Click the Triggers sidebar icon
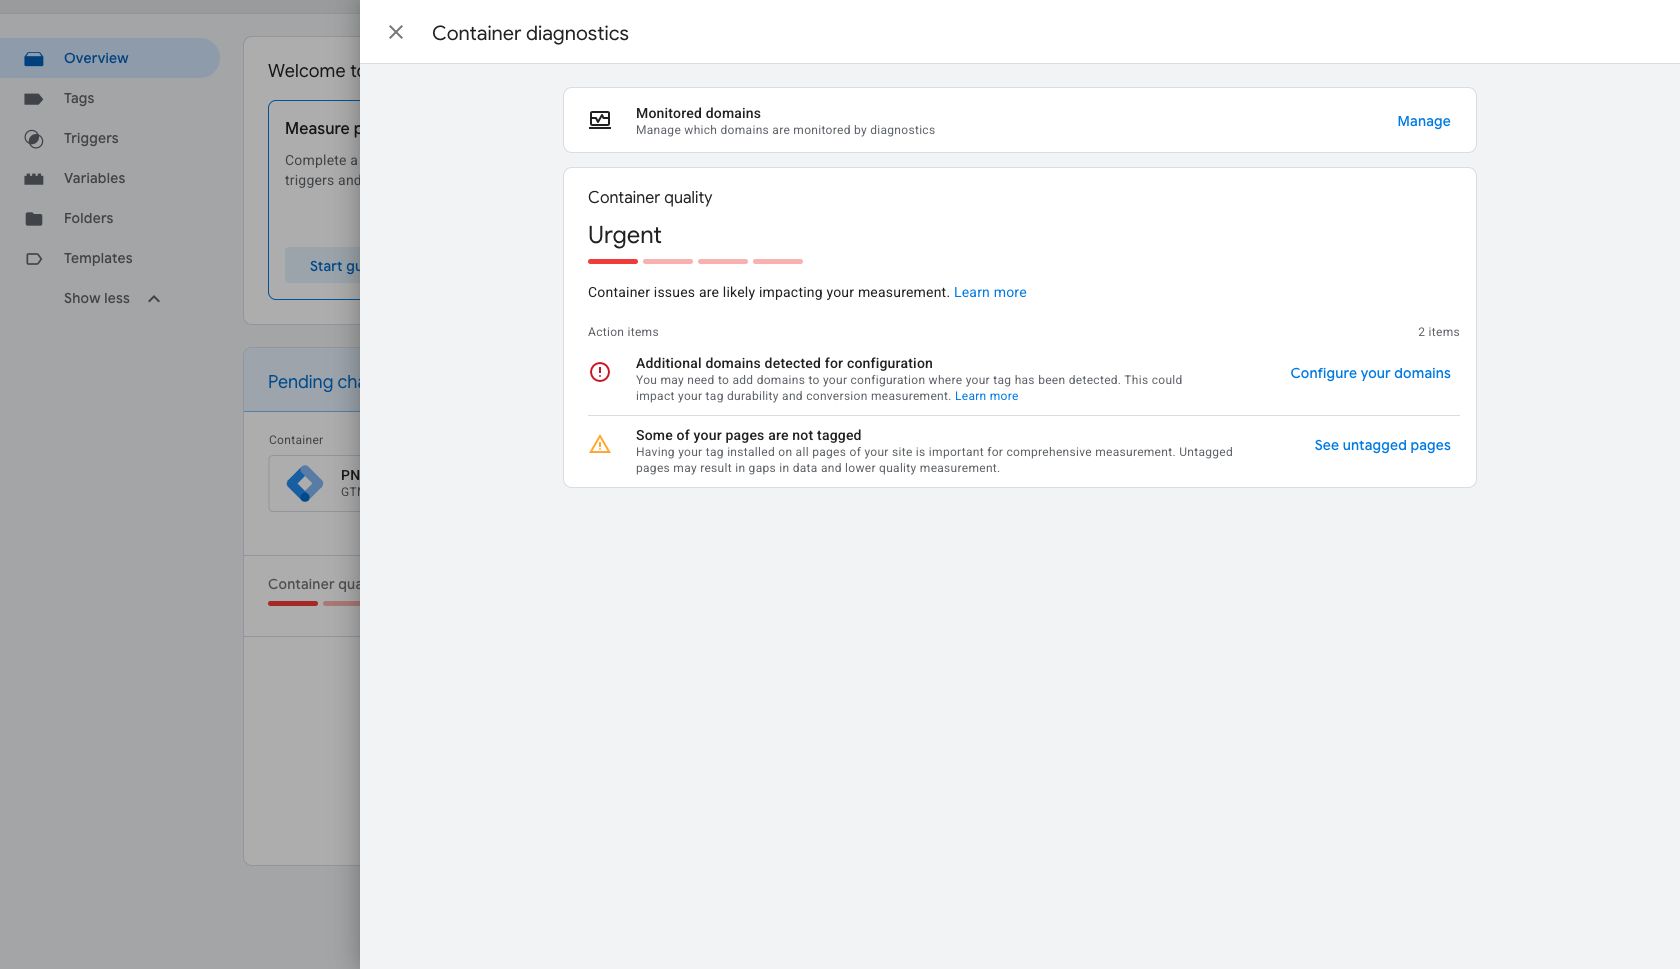1680x969 pixels. click(x=34, y=139)
